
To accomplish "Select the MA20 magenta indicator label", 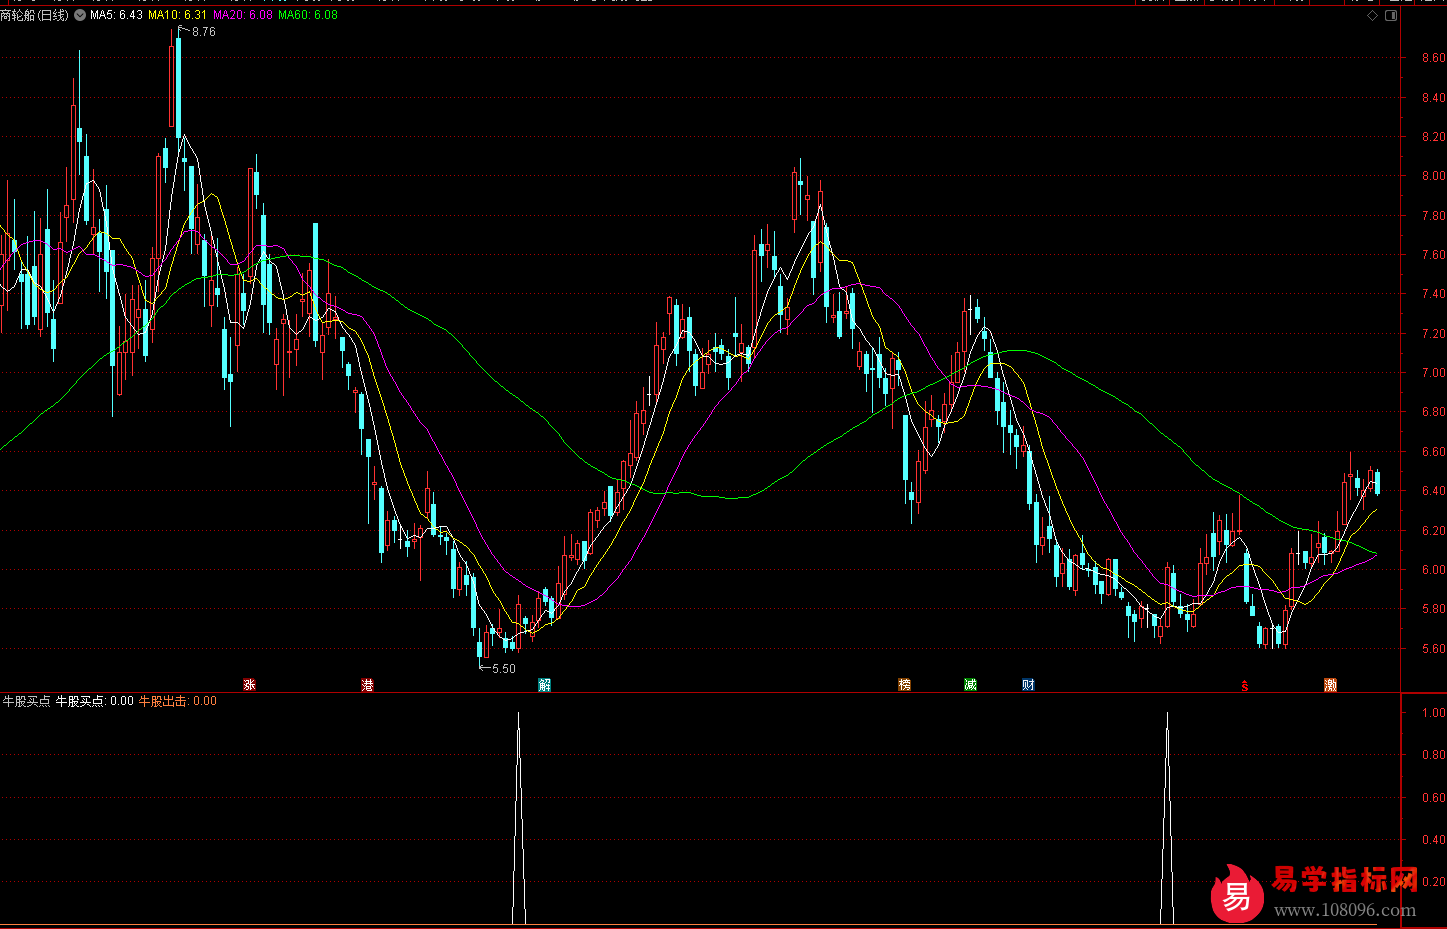I will 243,16.
